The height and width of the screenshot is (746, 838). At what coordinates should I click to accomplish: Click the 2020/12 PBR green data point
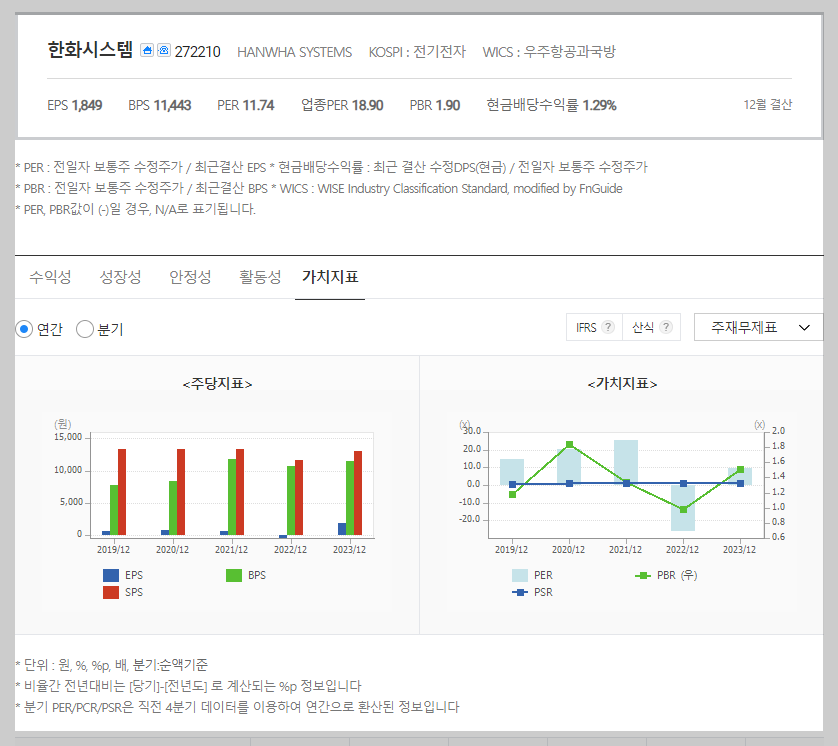570,445
